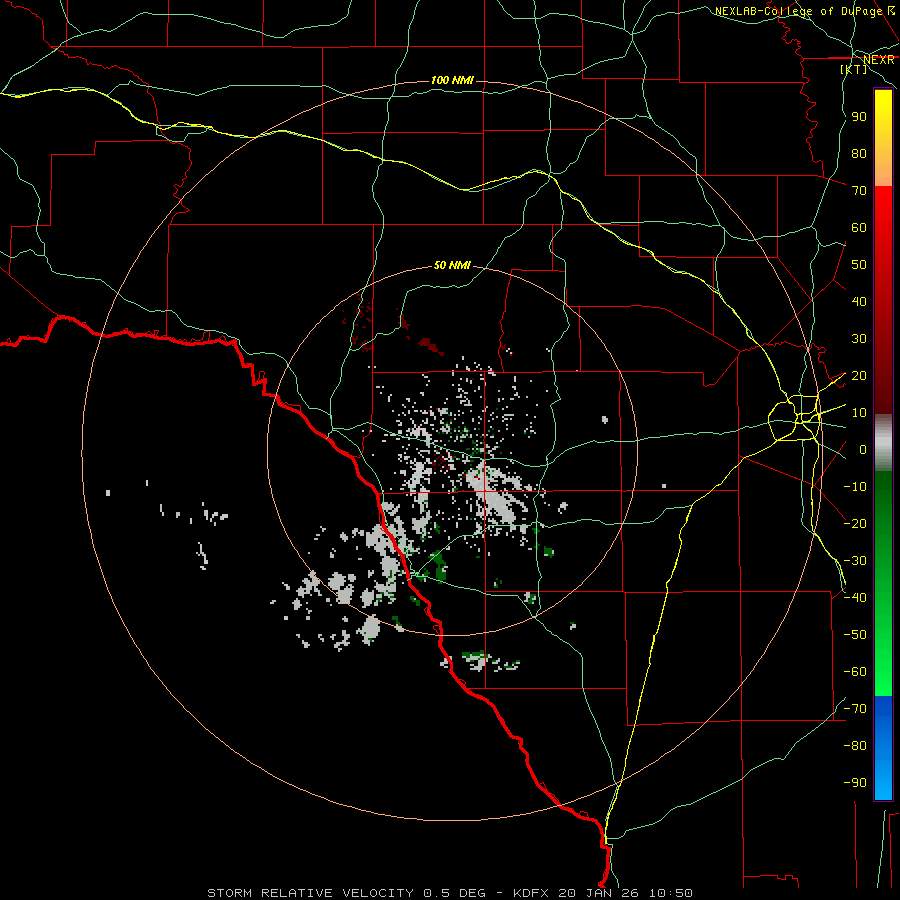Click the -40 value on velocity scale

click(x=855, y=598)
